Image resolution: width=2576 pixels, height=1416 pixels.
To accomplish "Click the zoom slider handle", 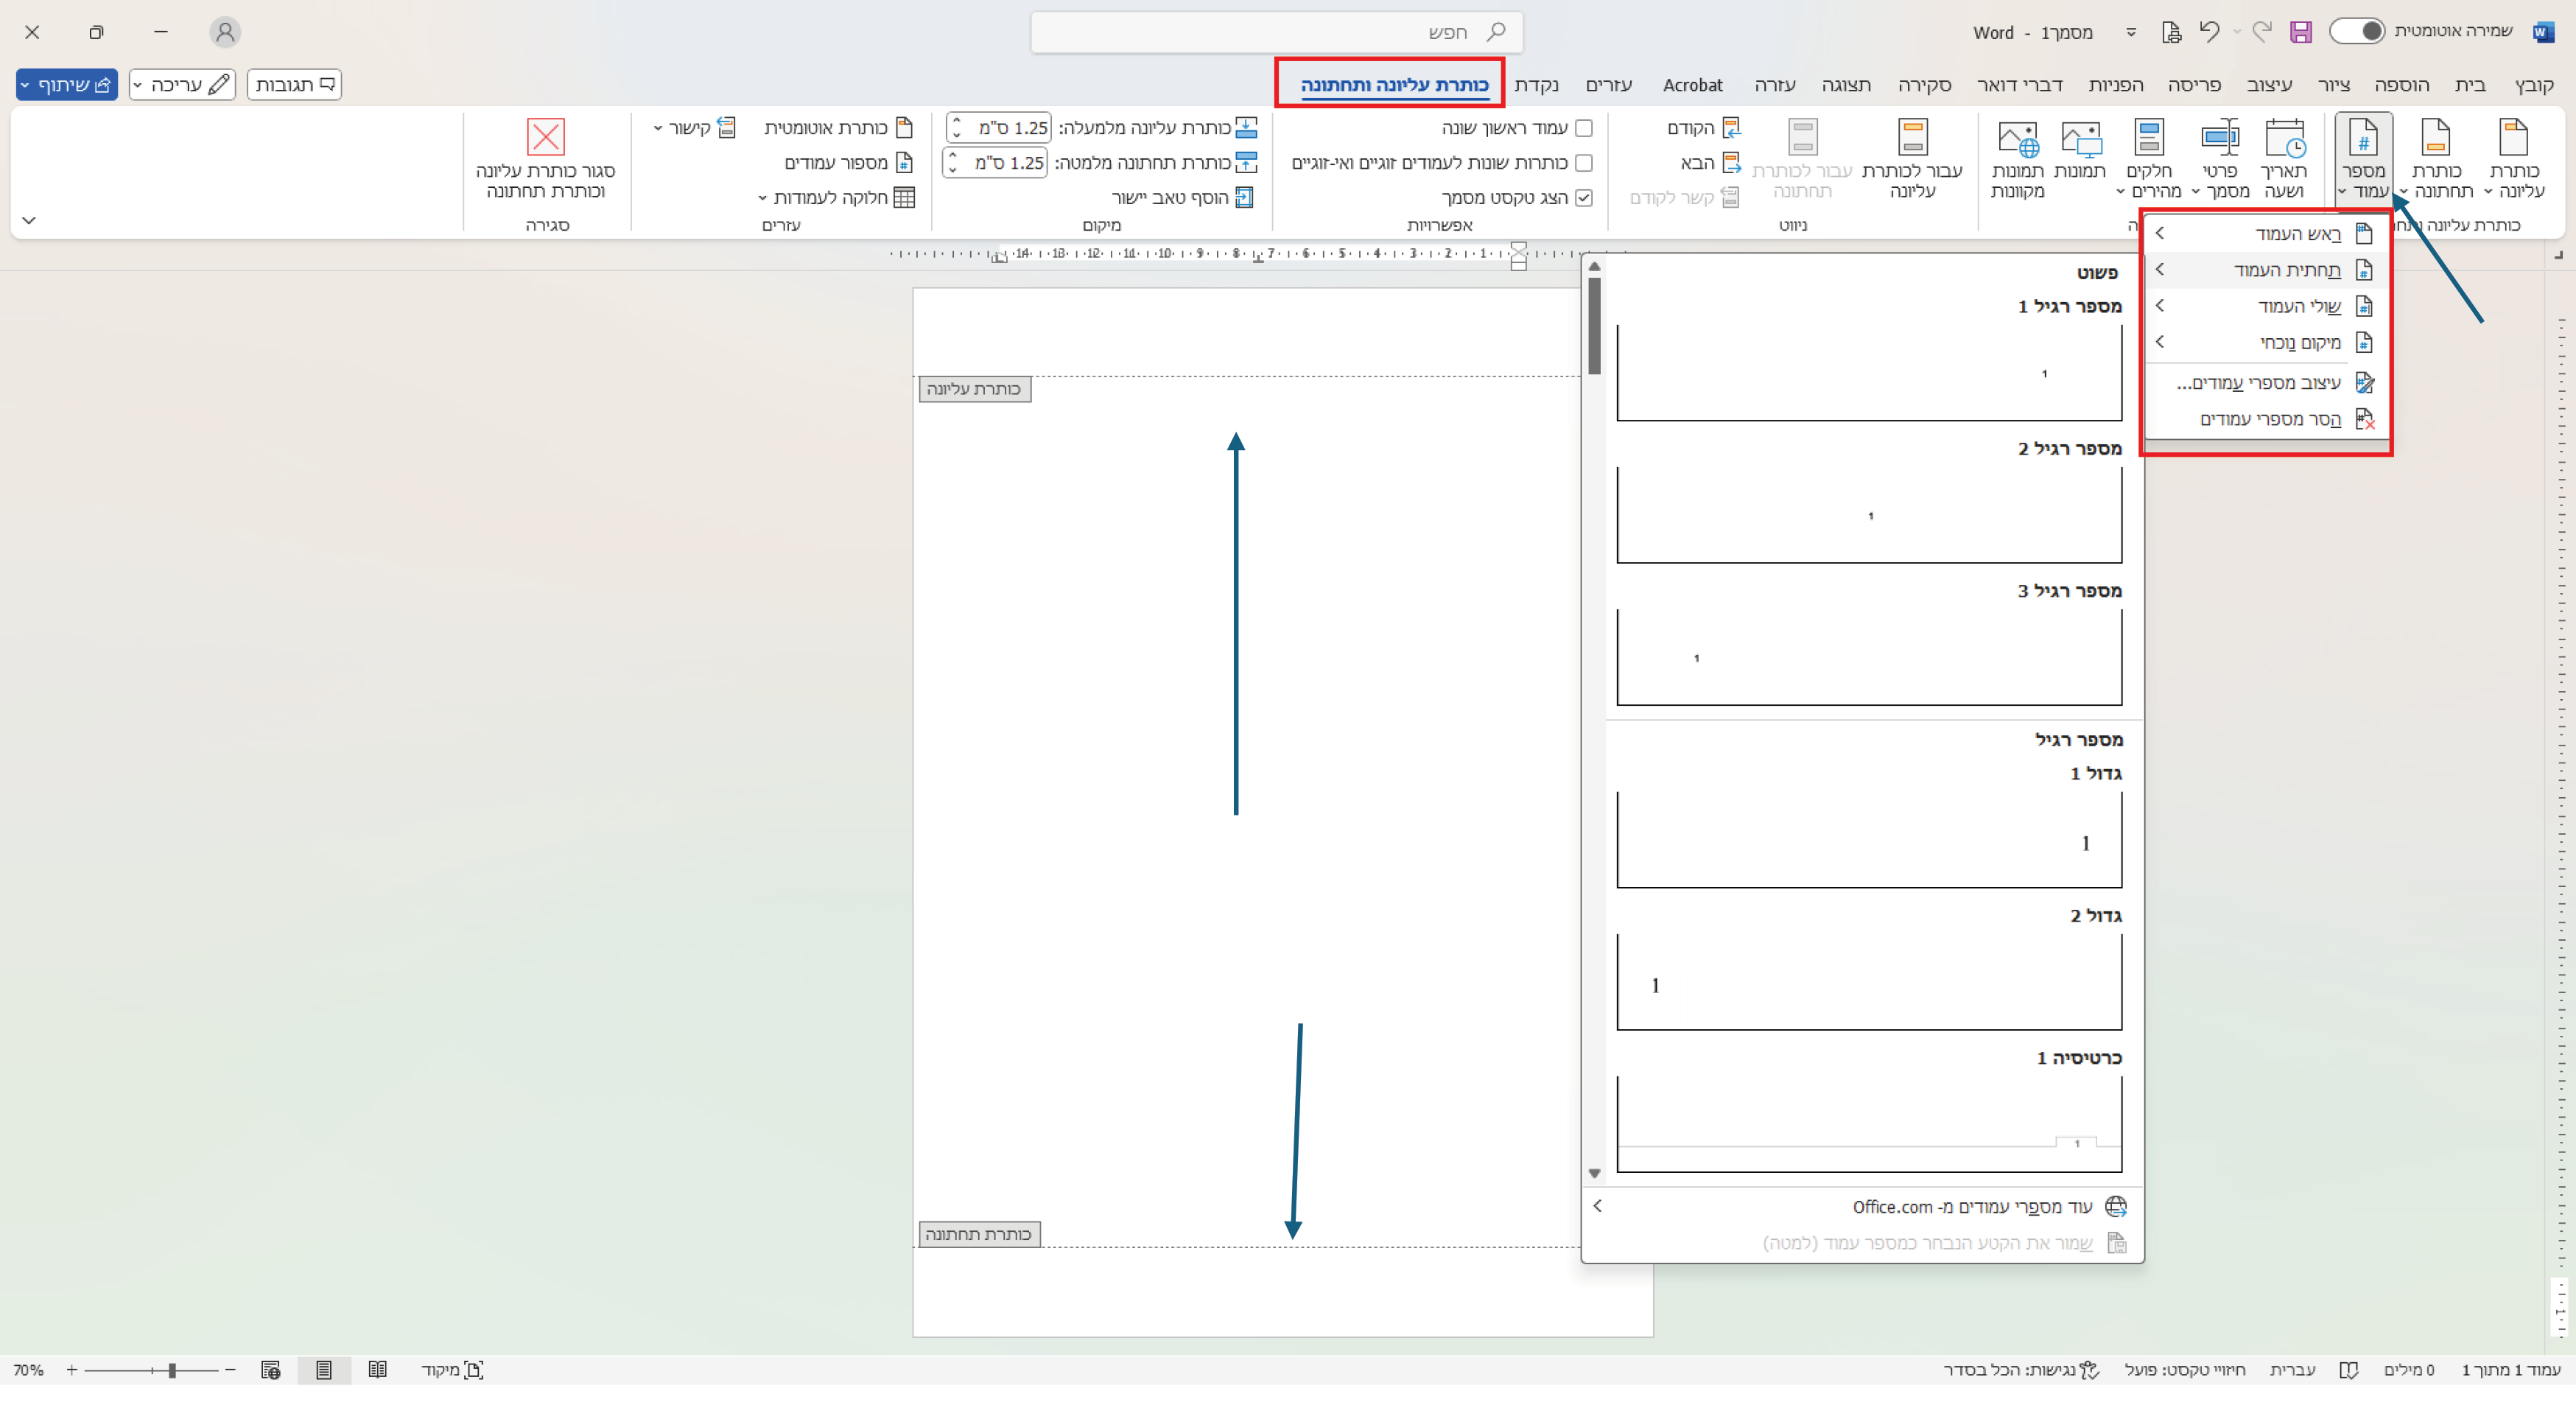I will pyautogui.click(x=172, y=1370).
